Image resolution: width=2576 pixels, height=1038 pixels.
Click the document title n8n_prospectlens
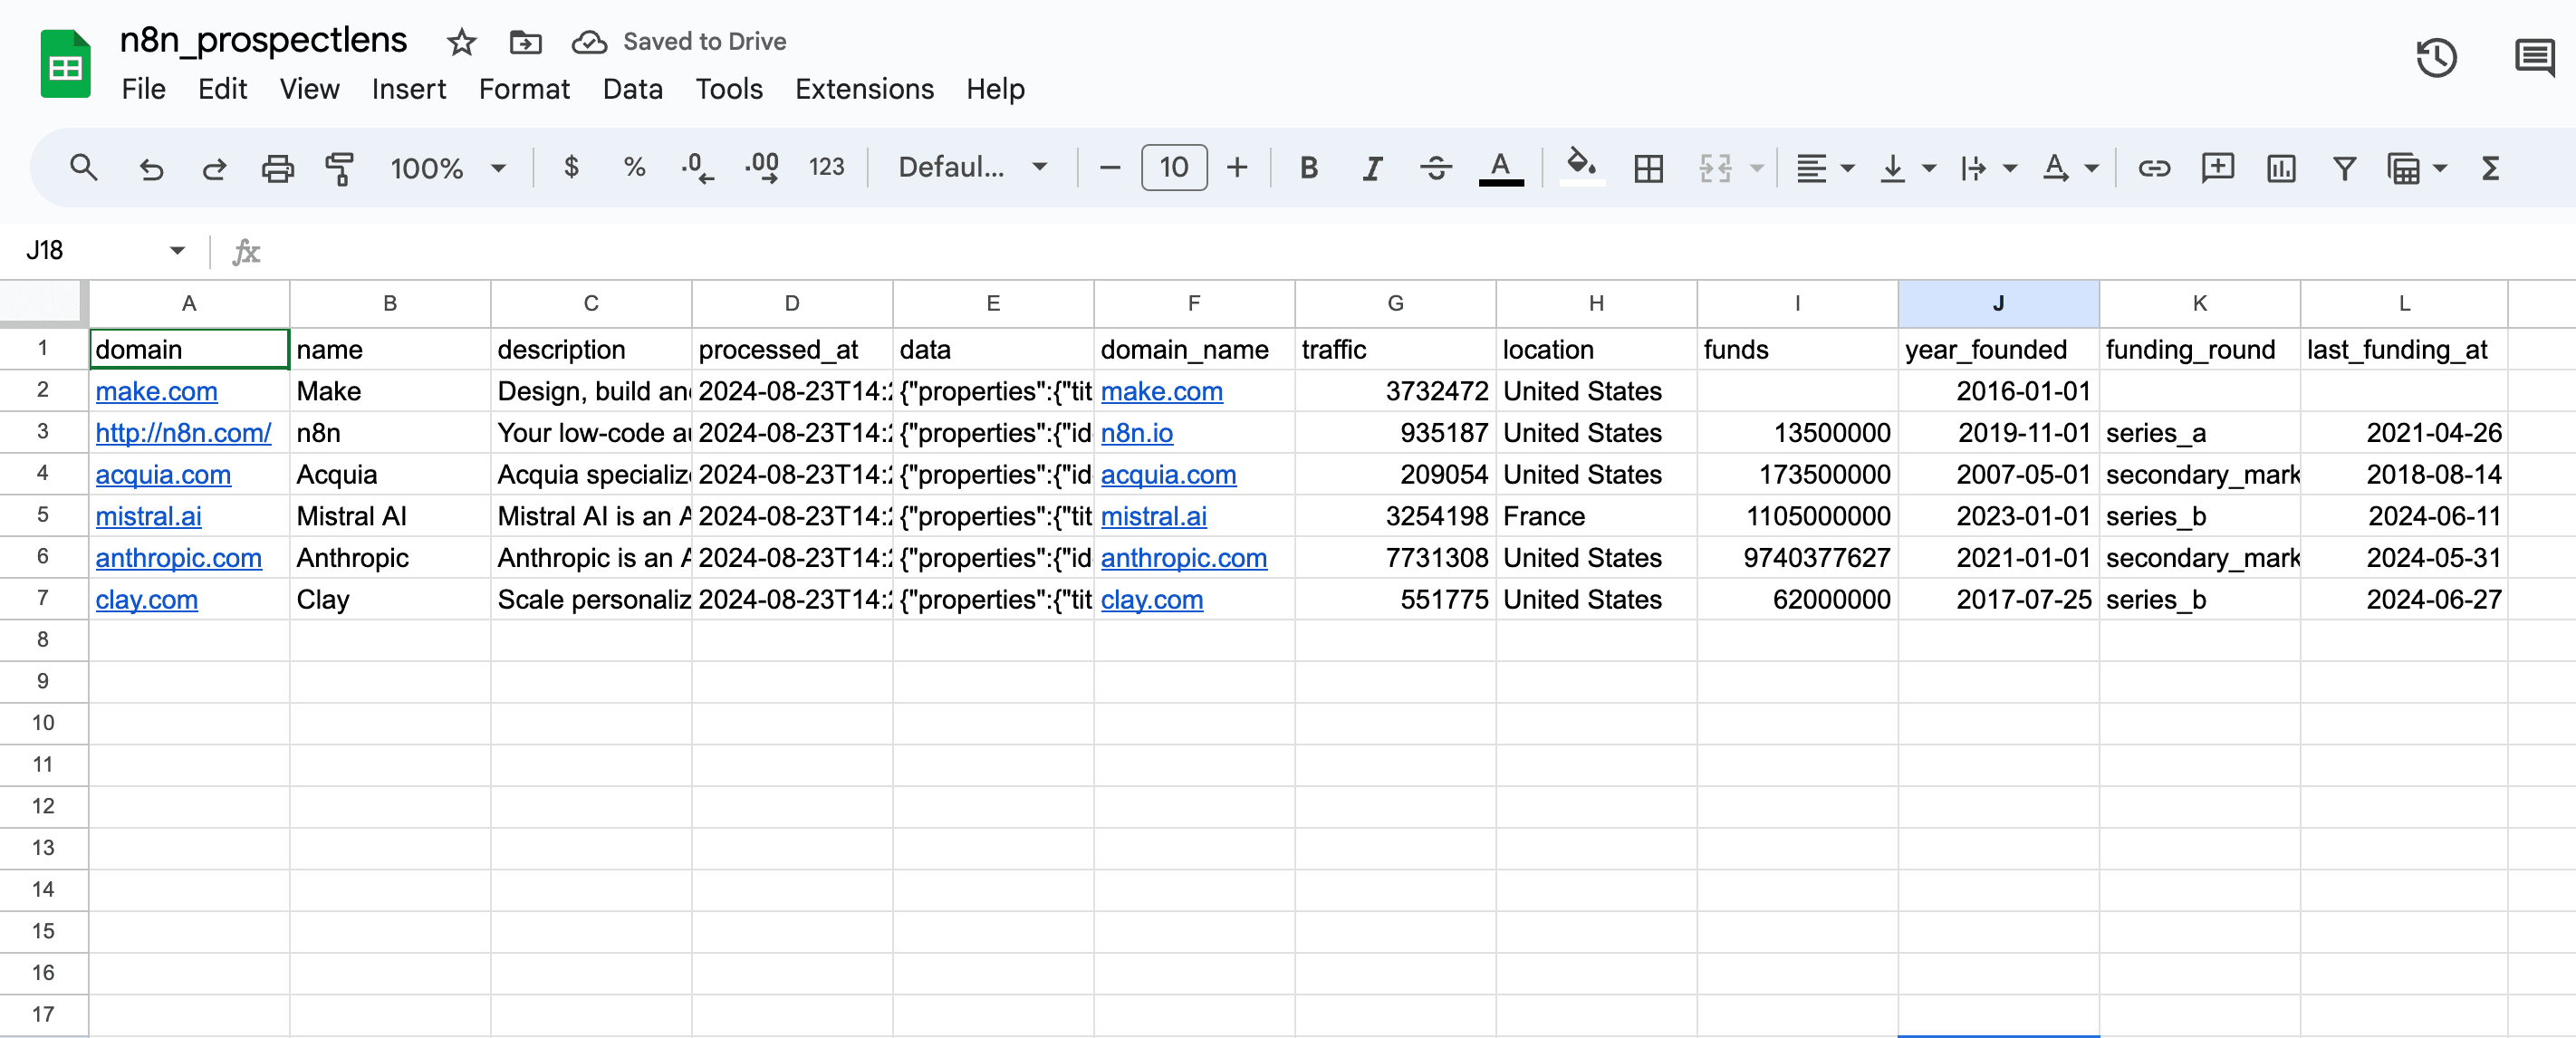pos(263,40)
